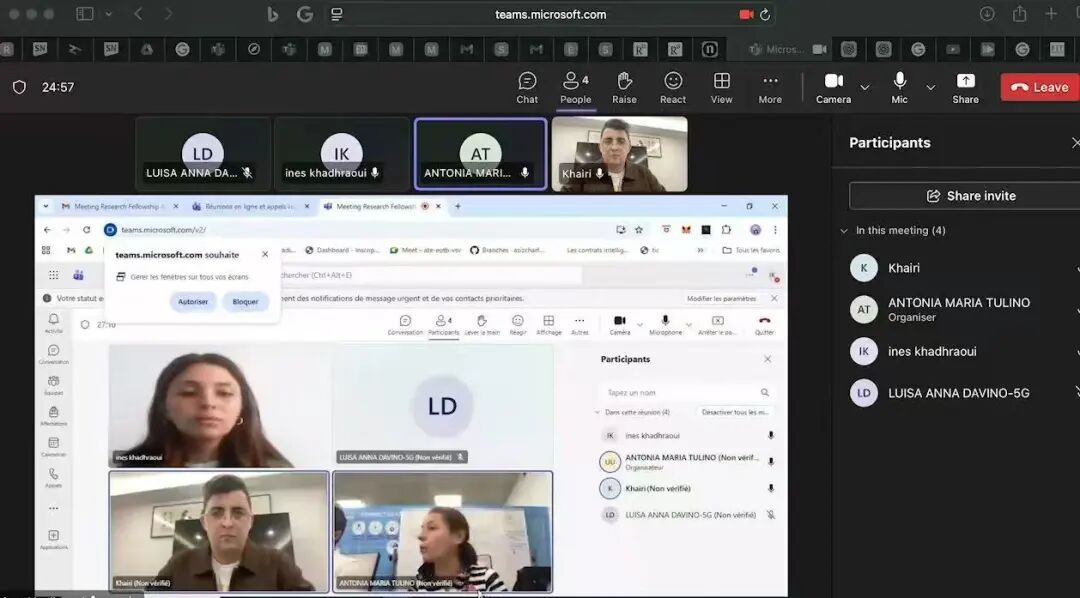Expand the Camera options dropdown arrow

[865, 88]
